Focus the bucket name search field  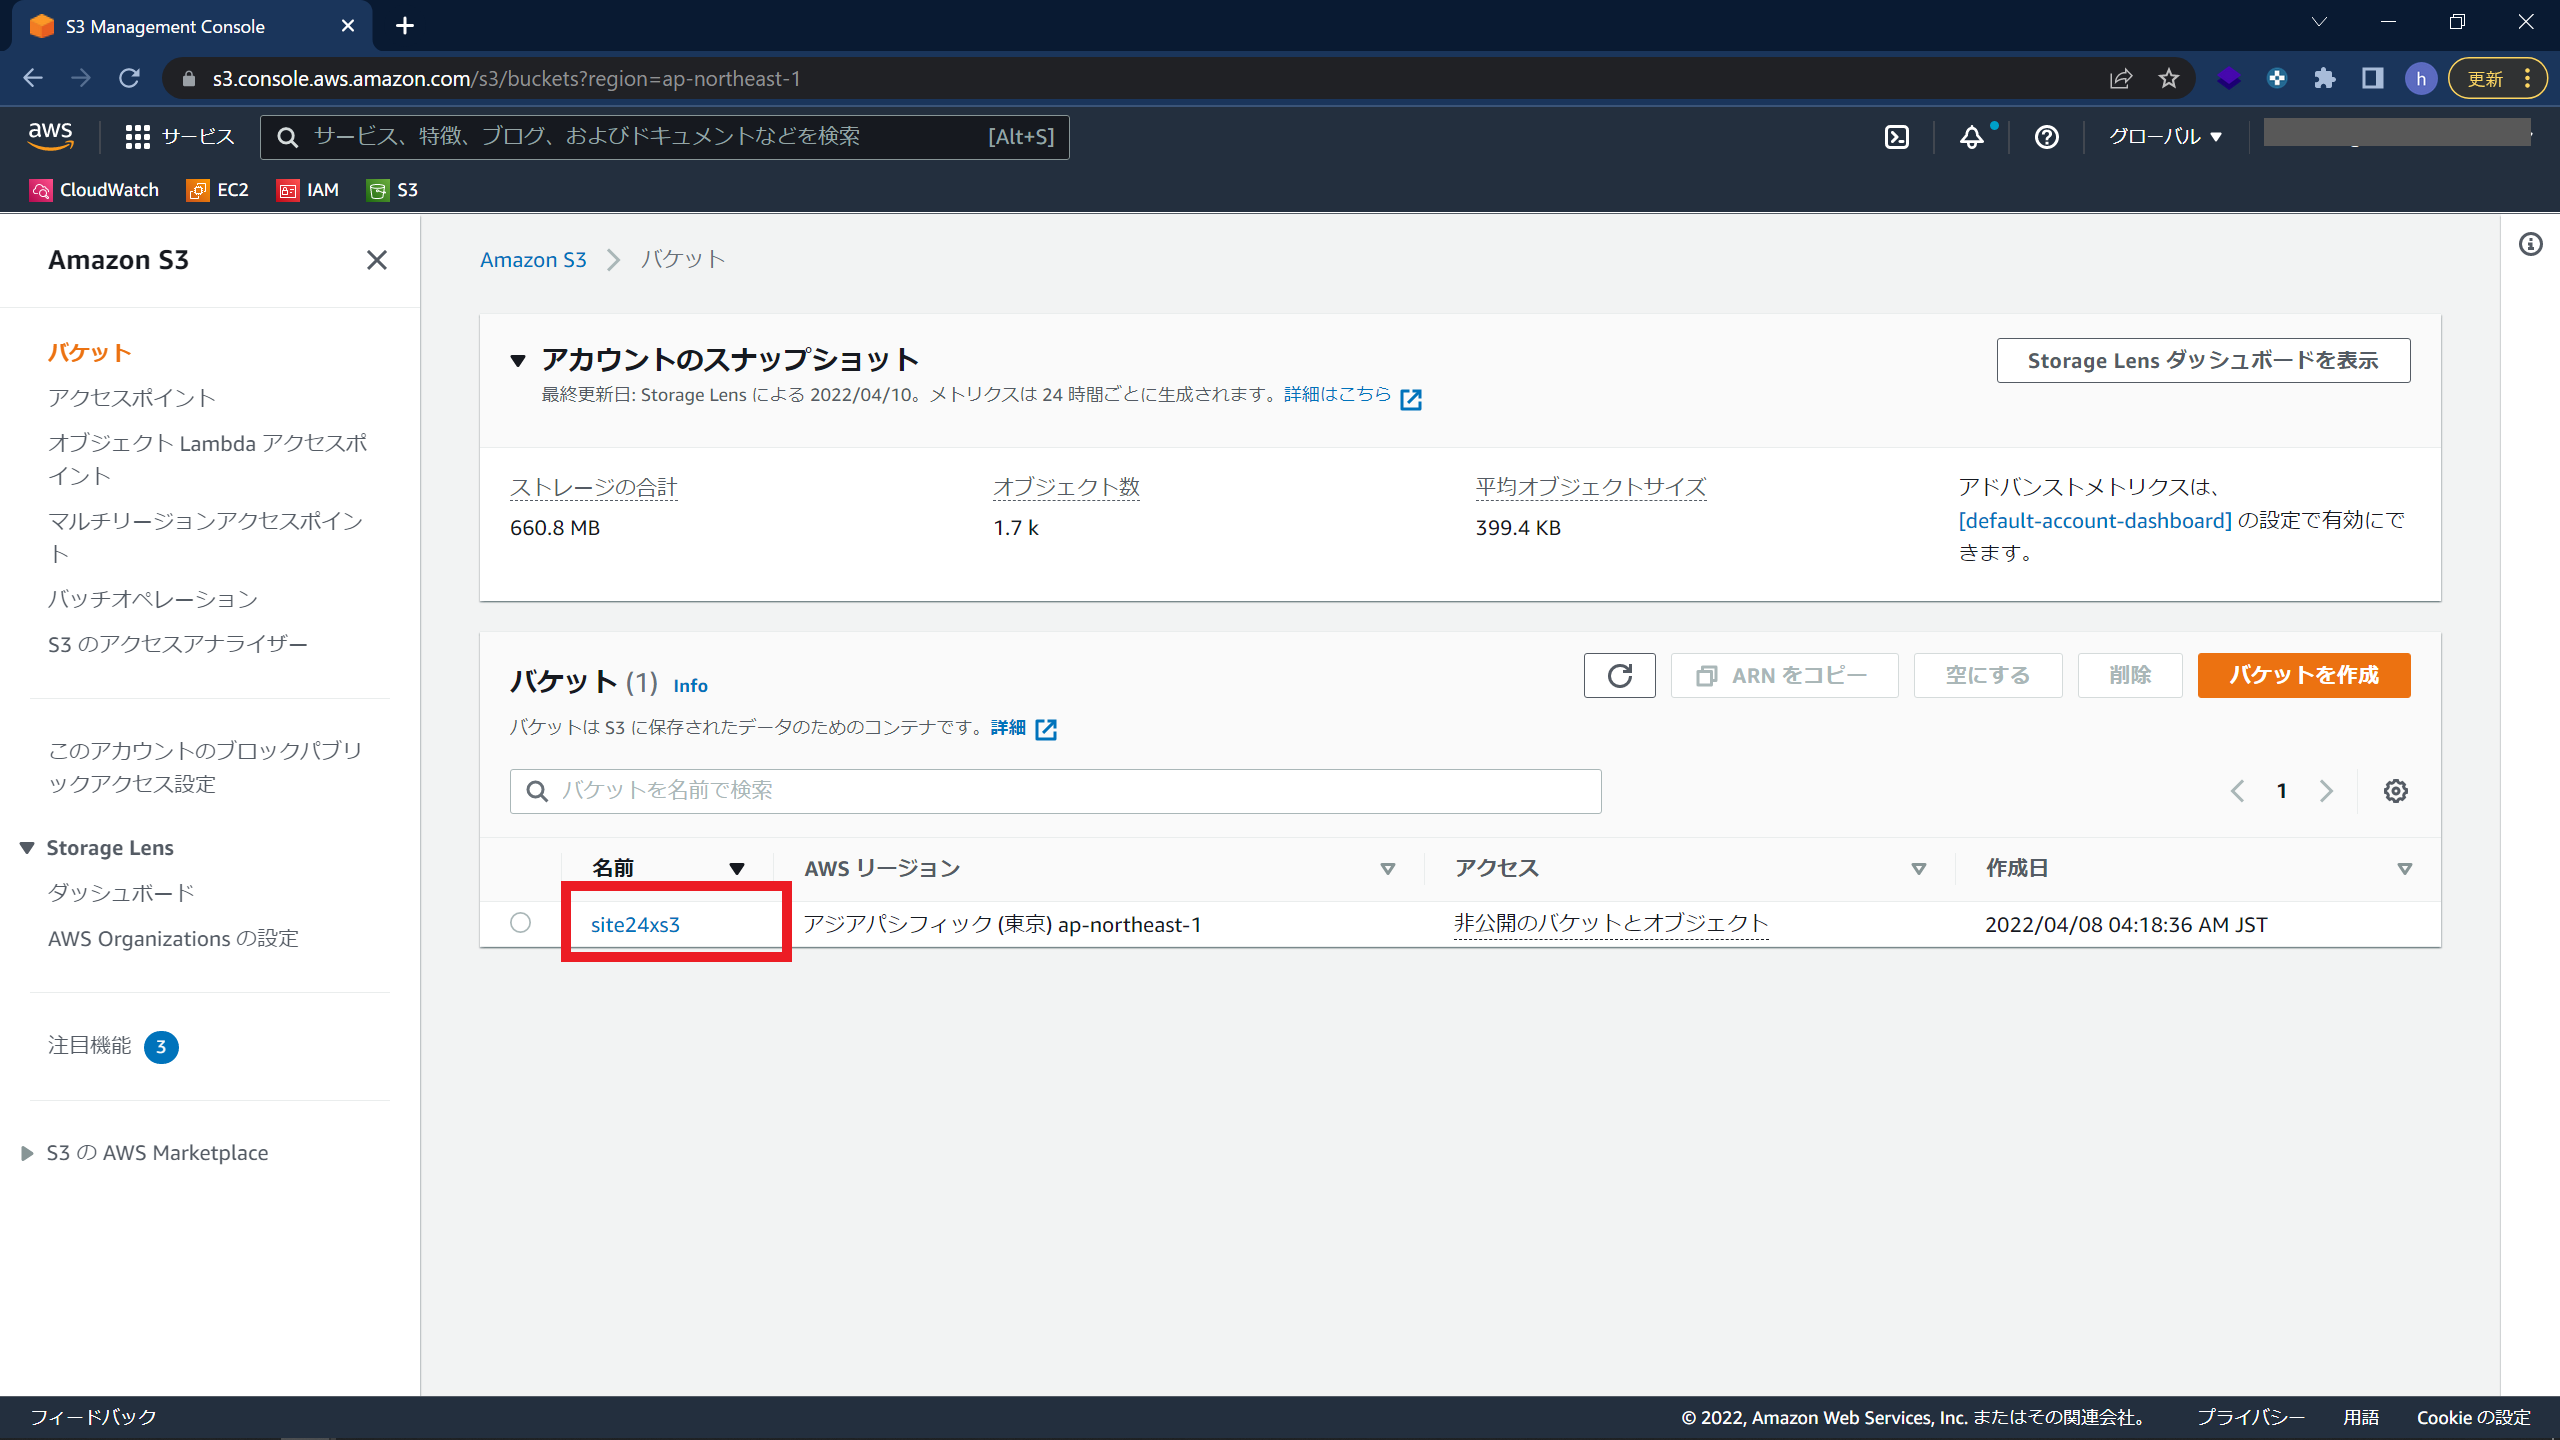1055,791
